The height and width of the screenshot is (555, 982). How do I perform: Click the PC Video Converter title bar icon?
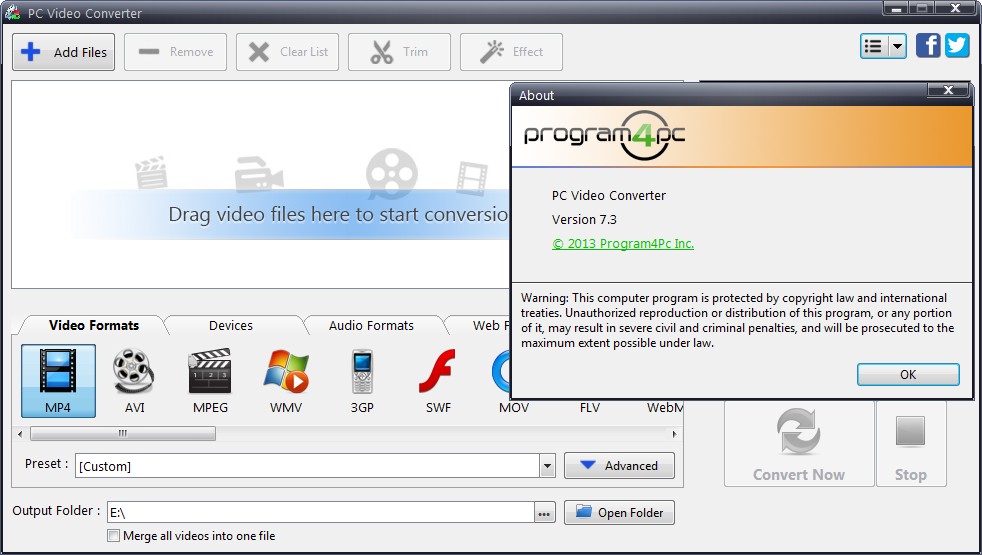pyautogui.click(x=13, y=12)
